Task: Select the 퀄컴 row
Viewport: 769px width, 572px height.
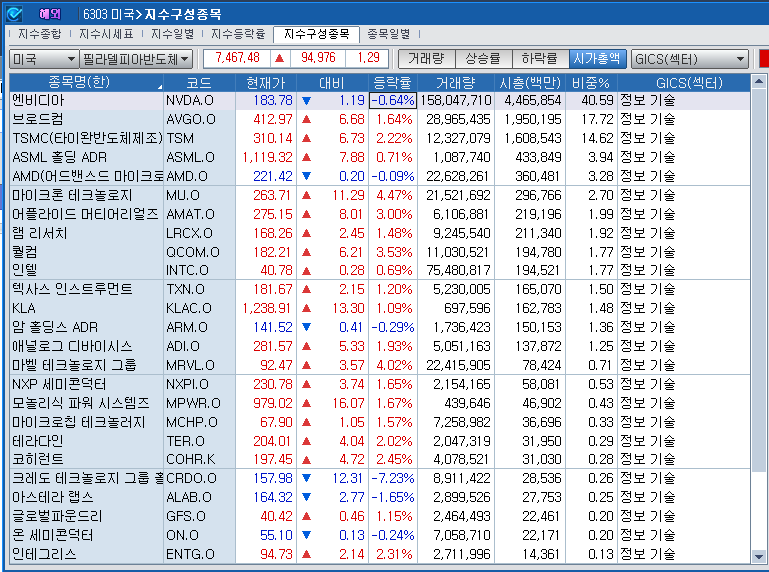Action: pyautogui.click(x=380, y=252)
